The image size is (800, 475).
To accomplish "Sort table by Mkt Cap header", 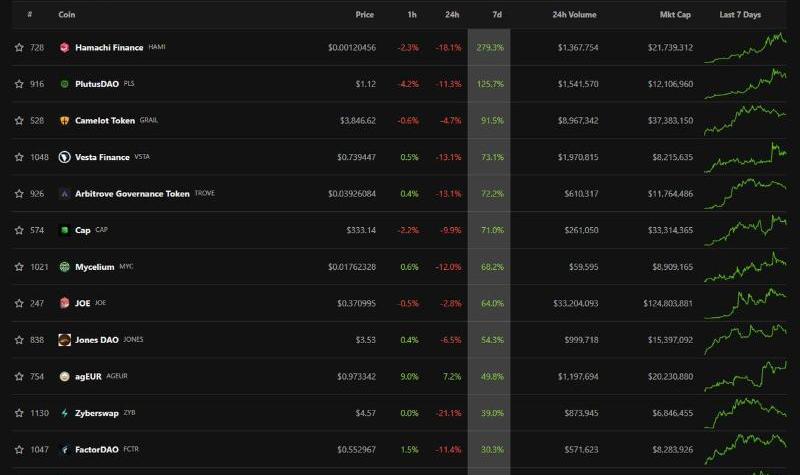I will (677, 15).
